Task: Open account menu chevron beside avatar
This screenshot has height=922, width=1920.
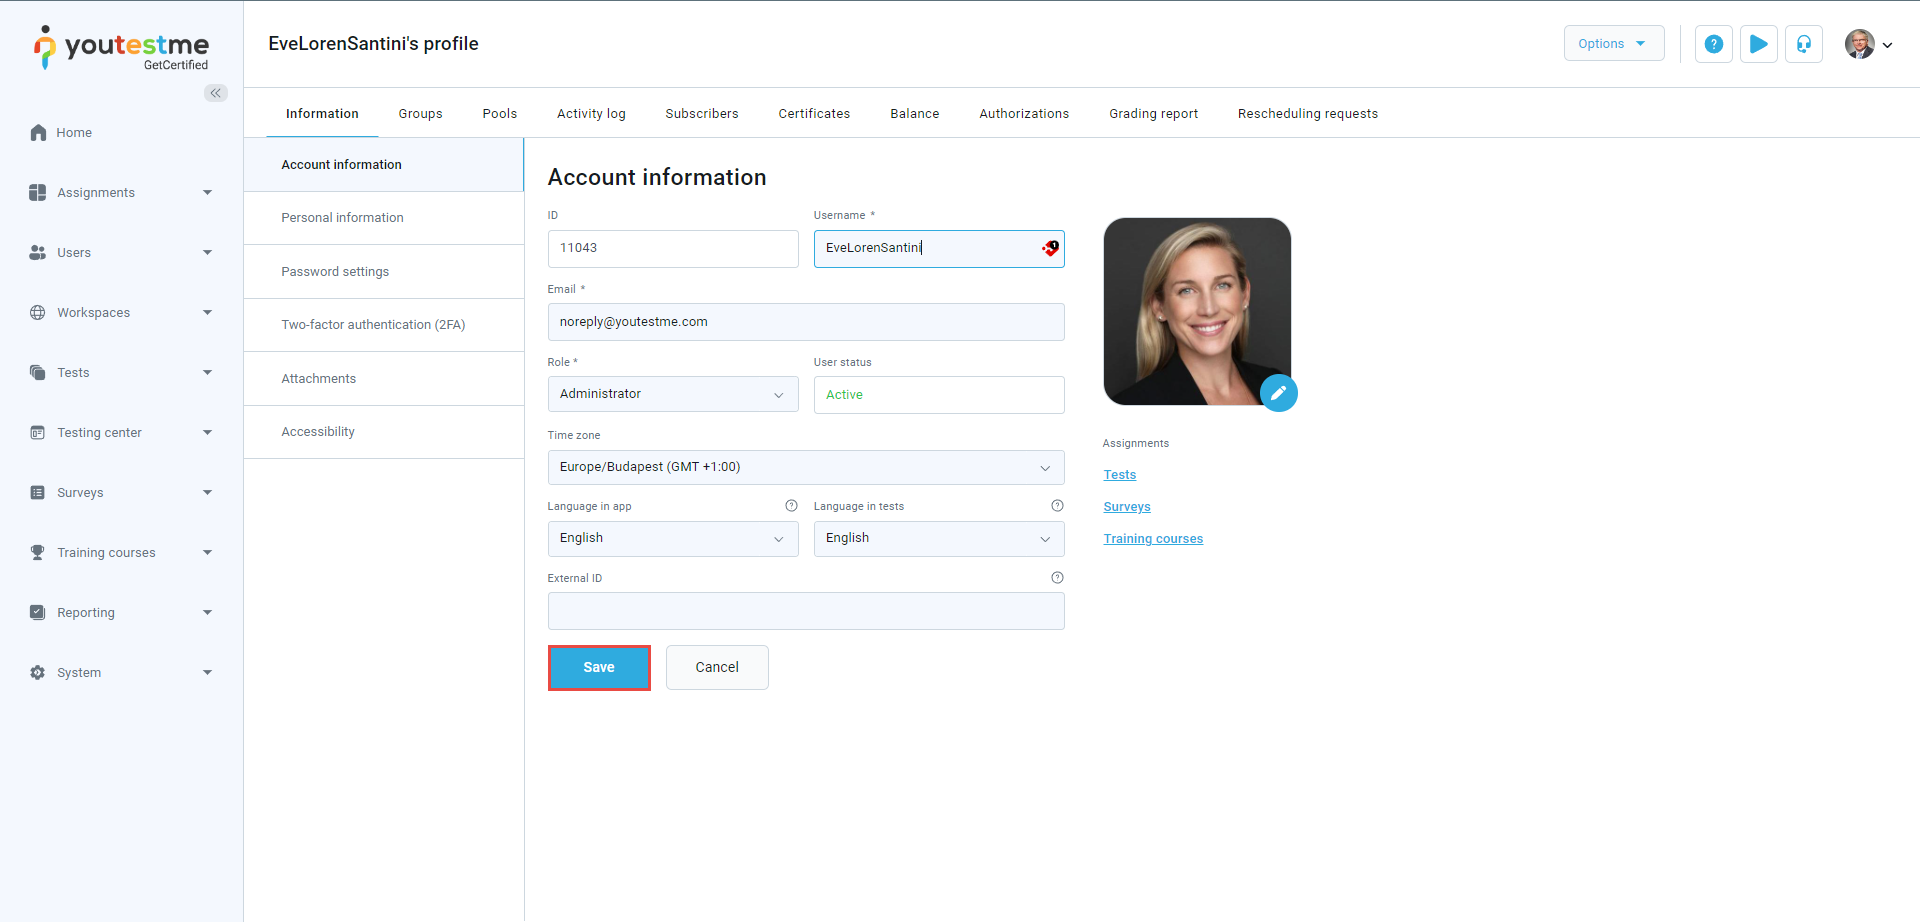Action: (x=1888, y=45)
